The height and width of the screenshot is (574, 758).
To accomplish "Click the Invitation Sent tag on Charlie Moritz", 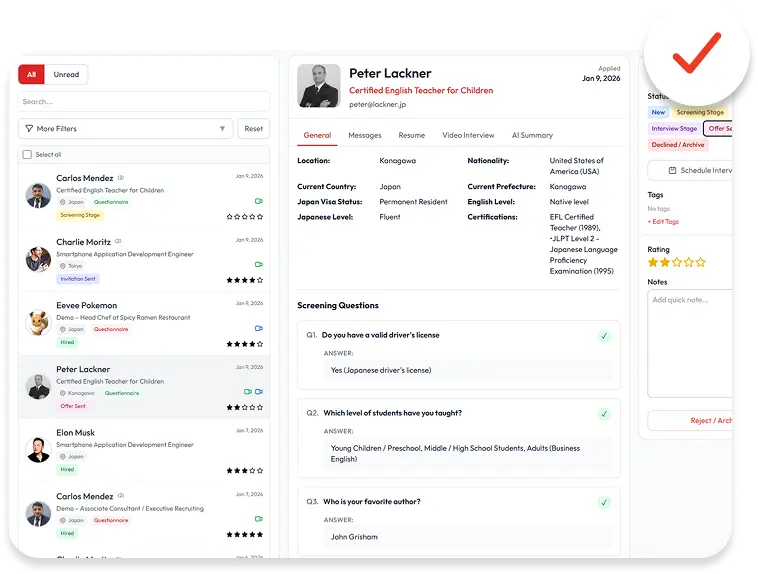I will point(78,279).
